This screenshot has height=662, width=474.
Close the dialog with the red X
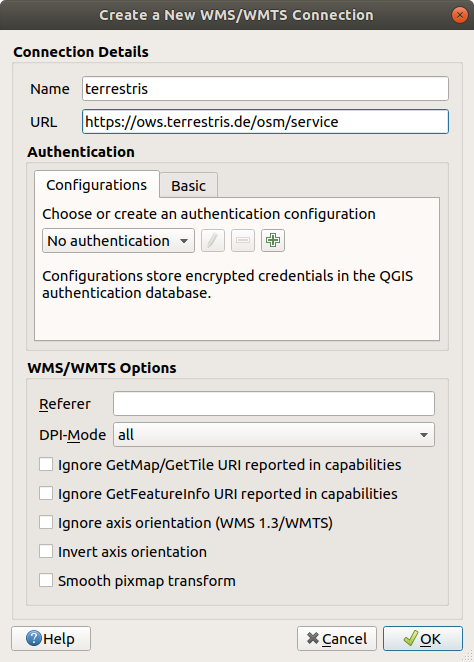pyautogui.click(x=460, y=15)
